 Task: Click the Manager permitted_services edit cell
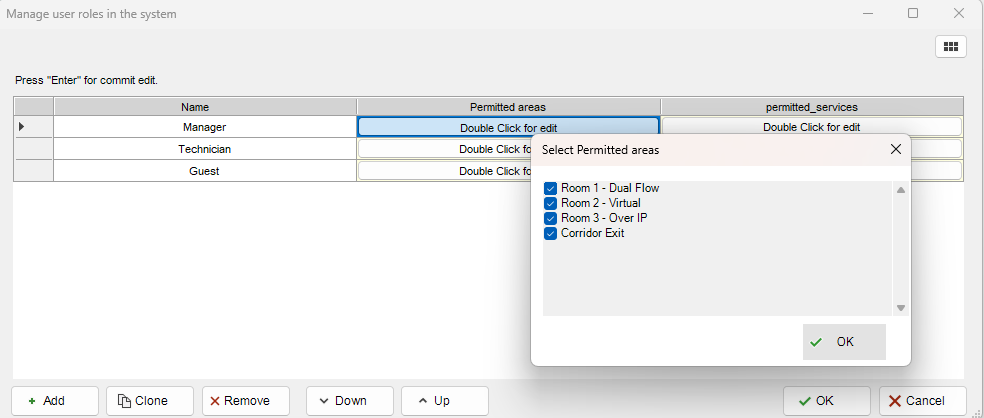[x=811, y=127]
